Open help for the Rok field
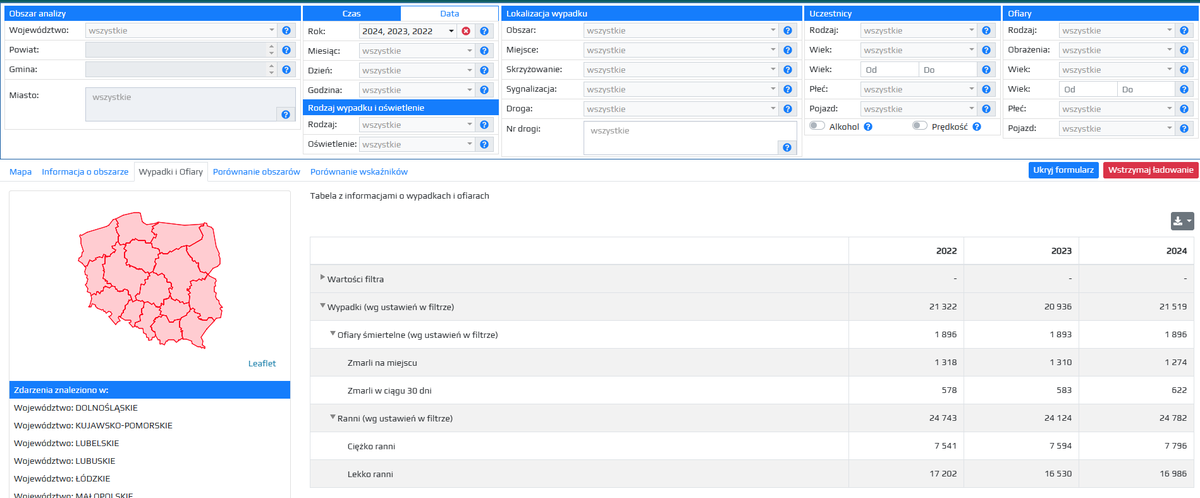 [x=484, y=32]
